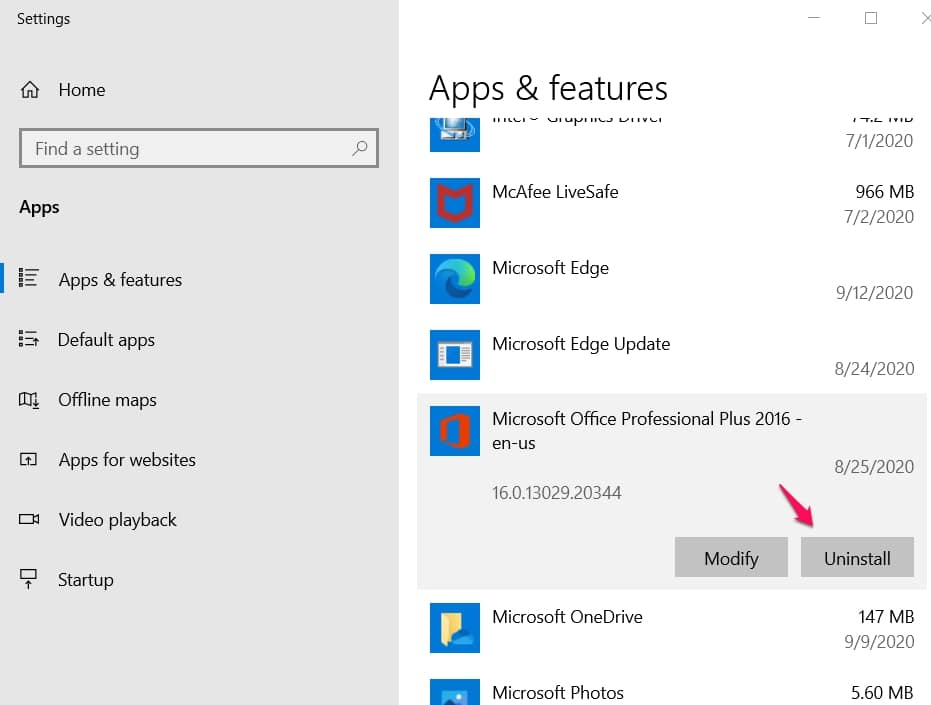Open Default apps settings
Screen dimensions: 931x705
coord(106,340)
